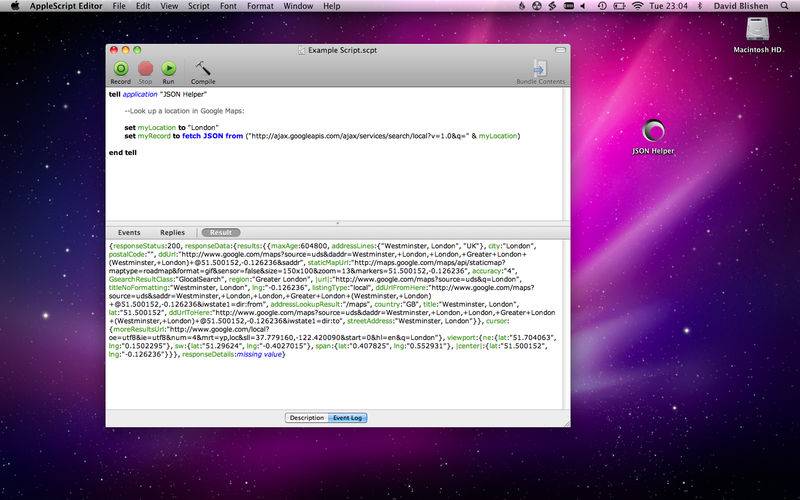Select the Macintosh HD desktop icon
Viewport: 800px width, 500px height.
(x=757, y=35)
